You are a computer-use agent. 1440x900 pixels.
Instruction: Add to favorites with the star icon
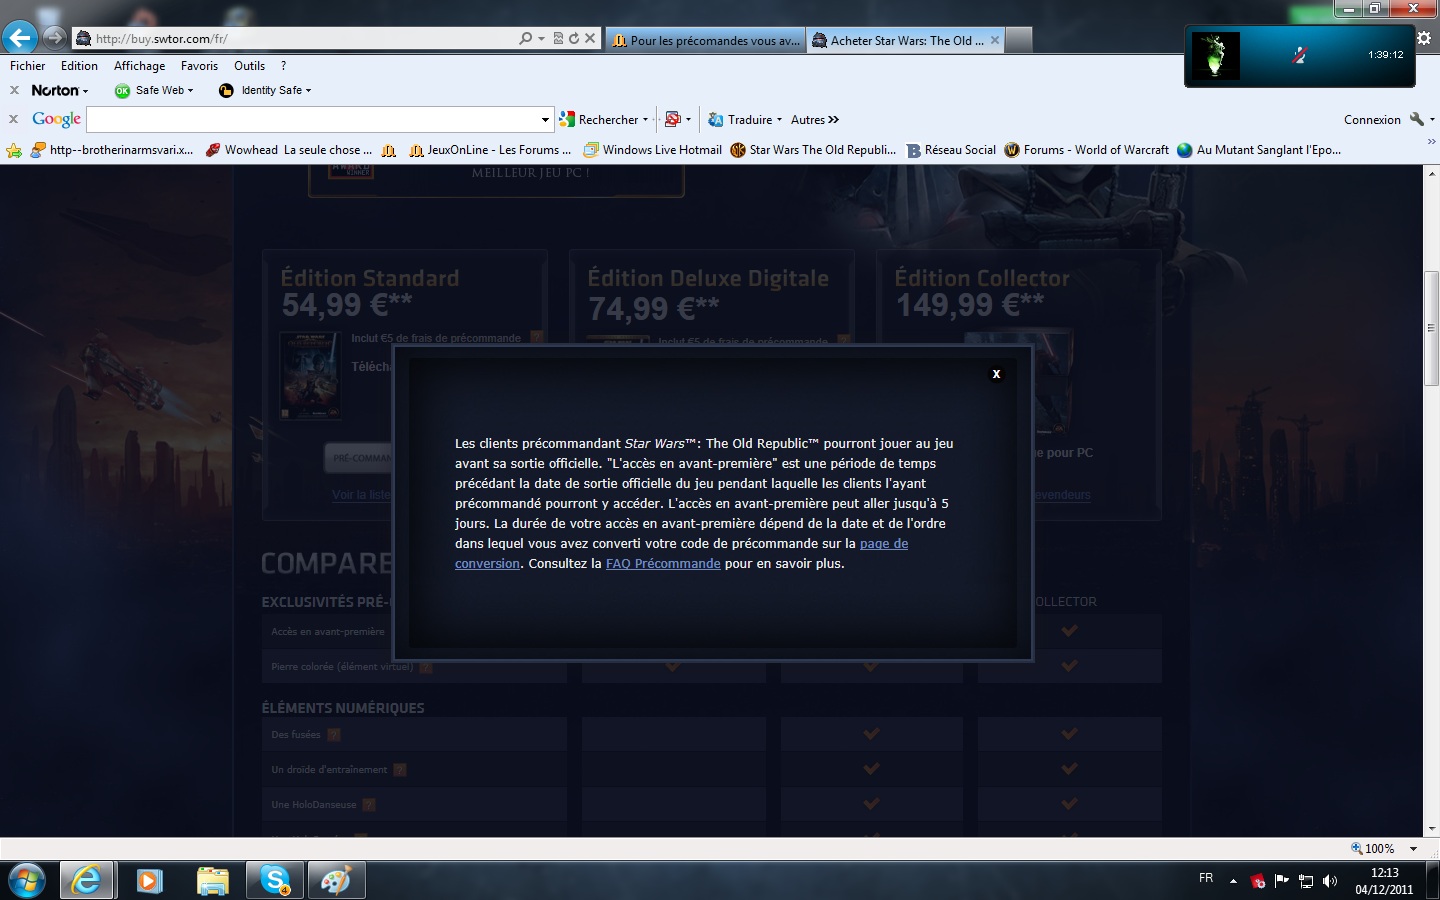(14, 150)
